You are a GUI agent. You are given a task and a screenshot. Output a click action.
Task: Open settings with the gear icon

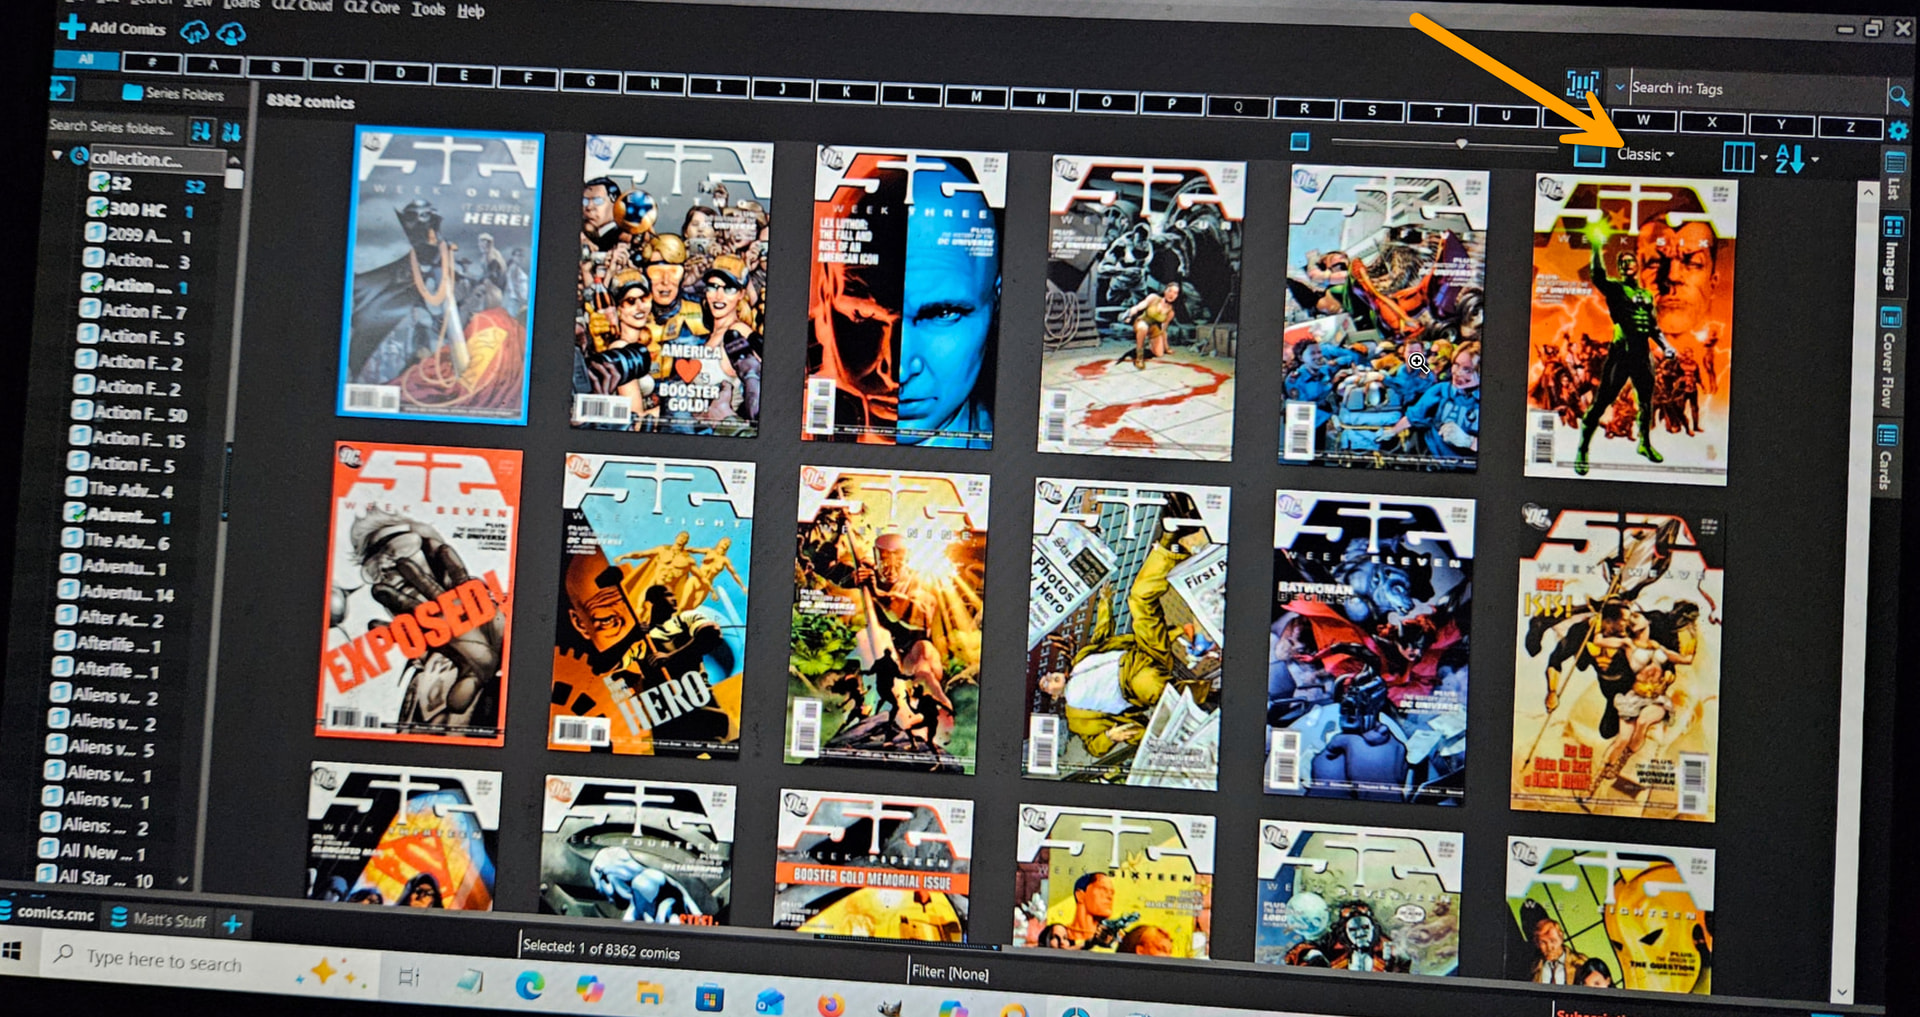pyautogui.click(x=1897, y=131)
